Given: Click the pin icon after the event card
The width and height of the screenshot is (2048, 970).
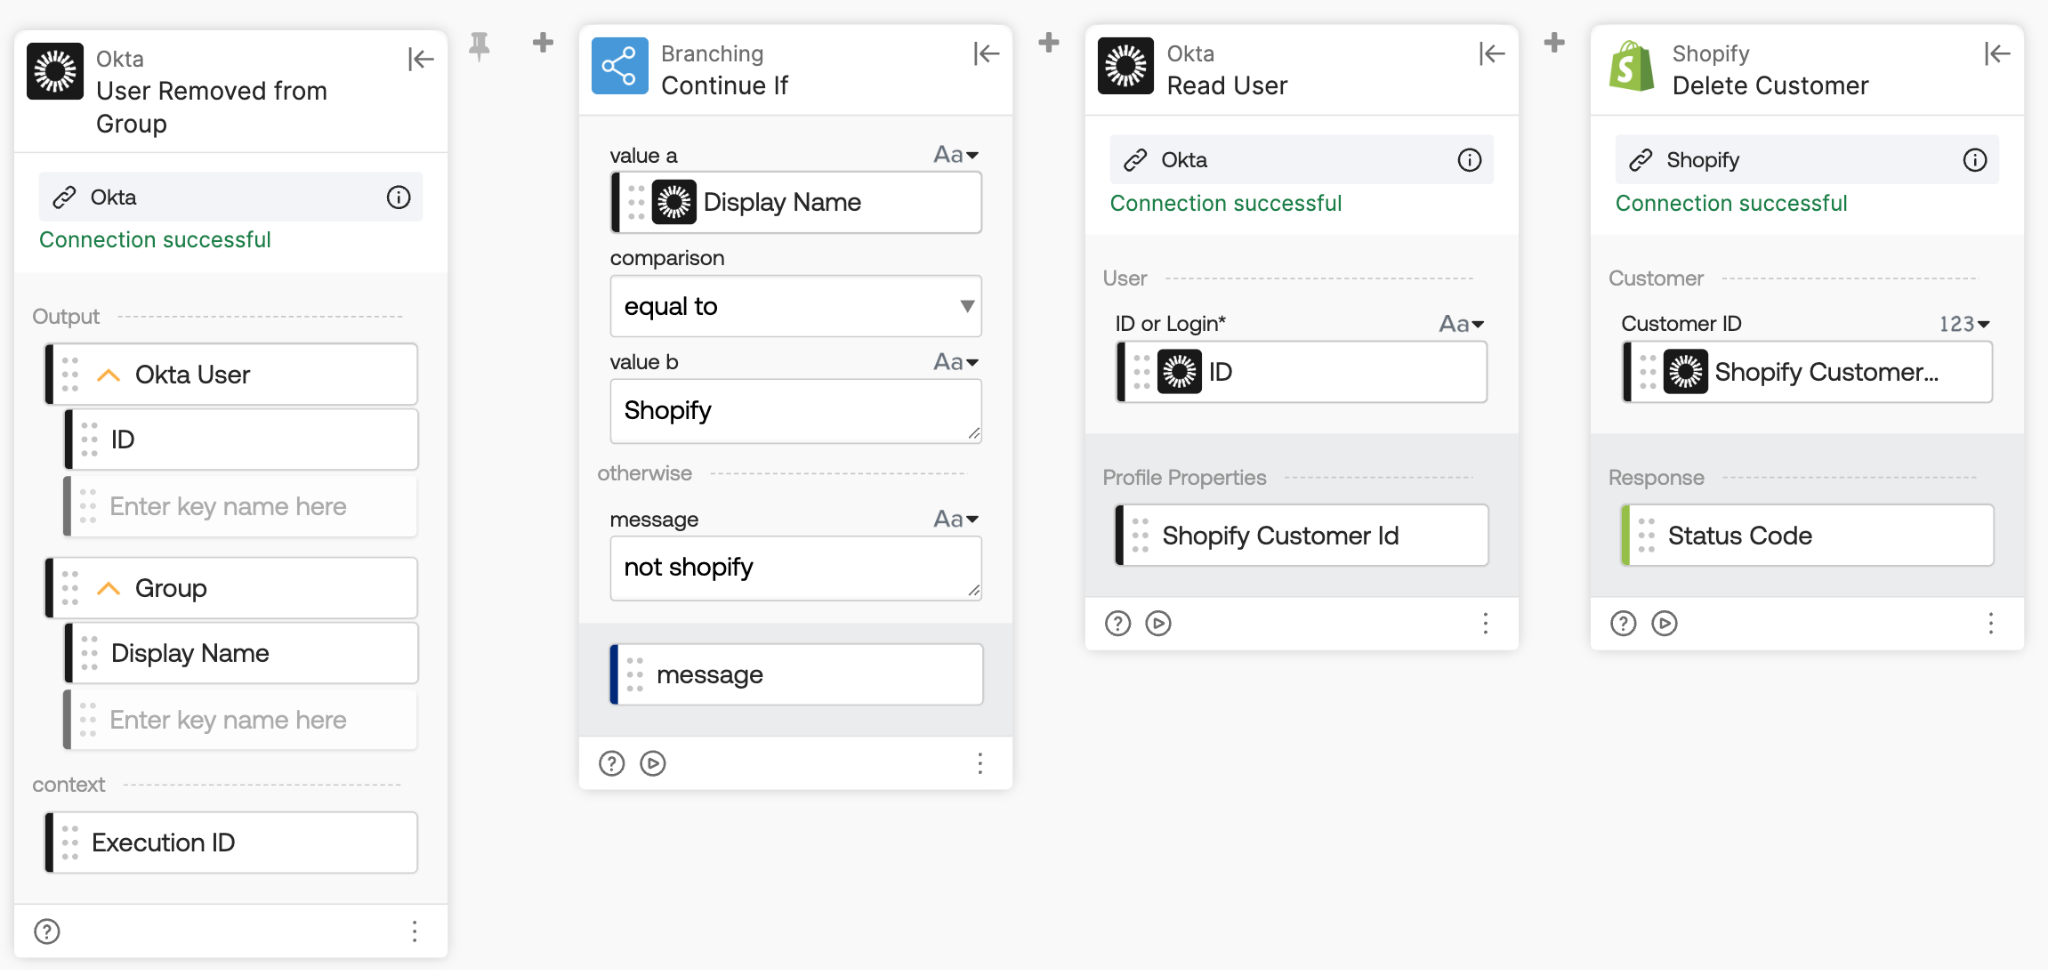Looking at the screenshot, I should [480, 45].
